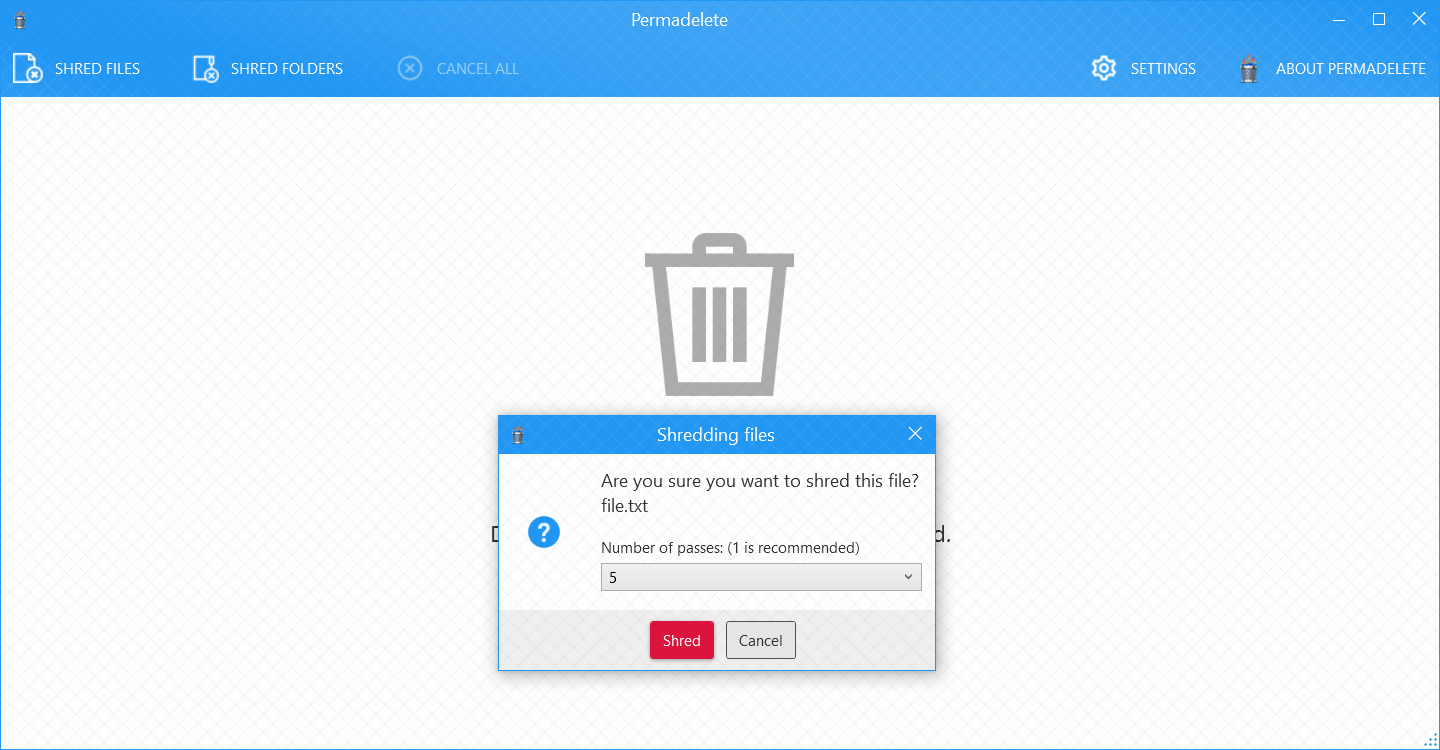Screen dimensions: 1440x750
Task: Click the shredder icon in Shredding files title bar
Action: [x=518, y=435]
